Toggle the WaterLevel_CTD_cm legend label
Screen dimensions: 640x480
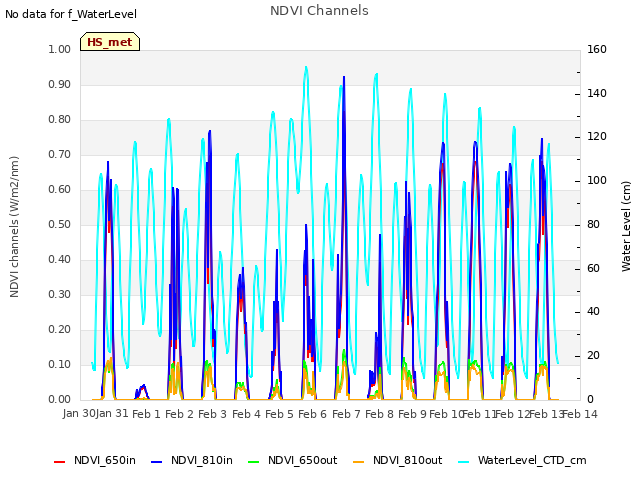[x=532, y=460]
